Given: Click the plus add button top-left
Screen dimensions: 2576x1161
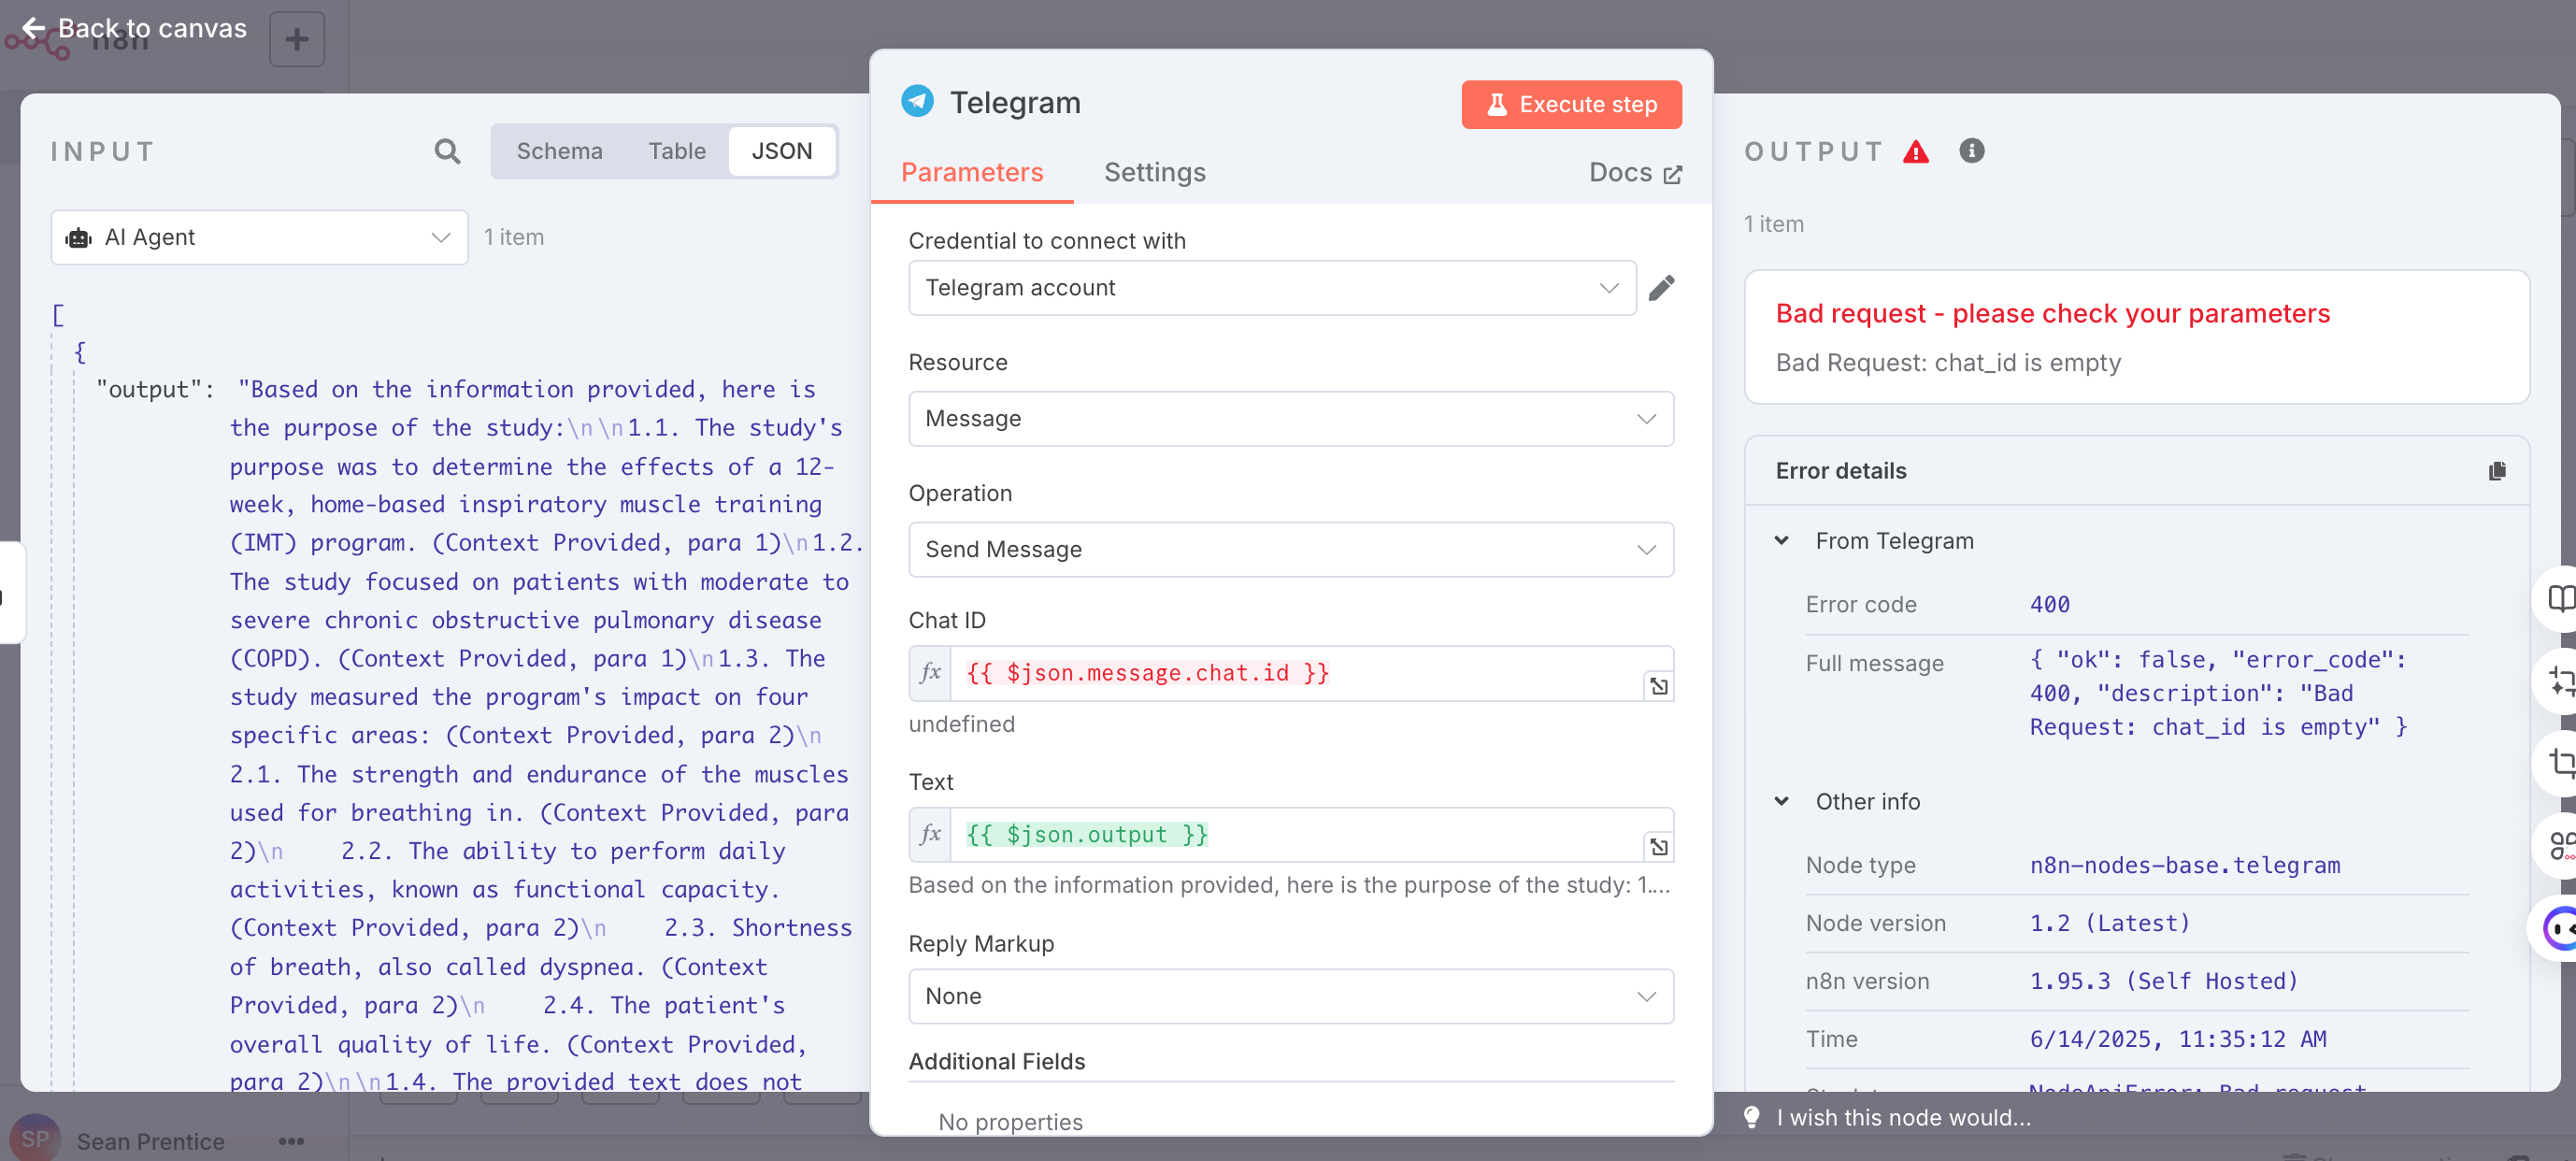Looking at the screenshot, I should point(297,39).
